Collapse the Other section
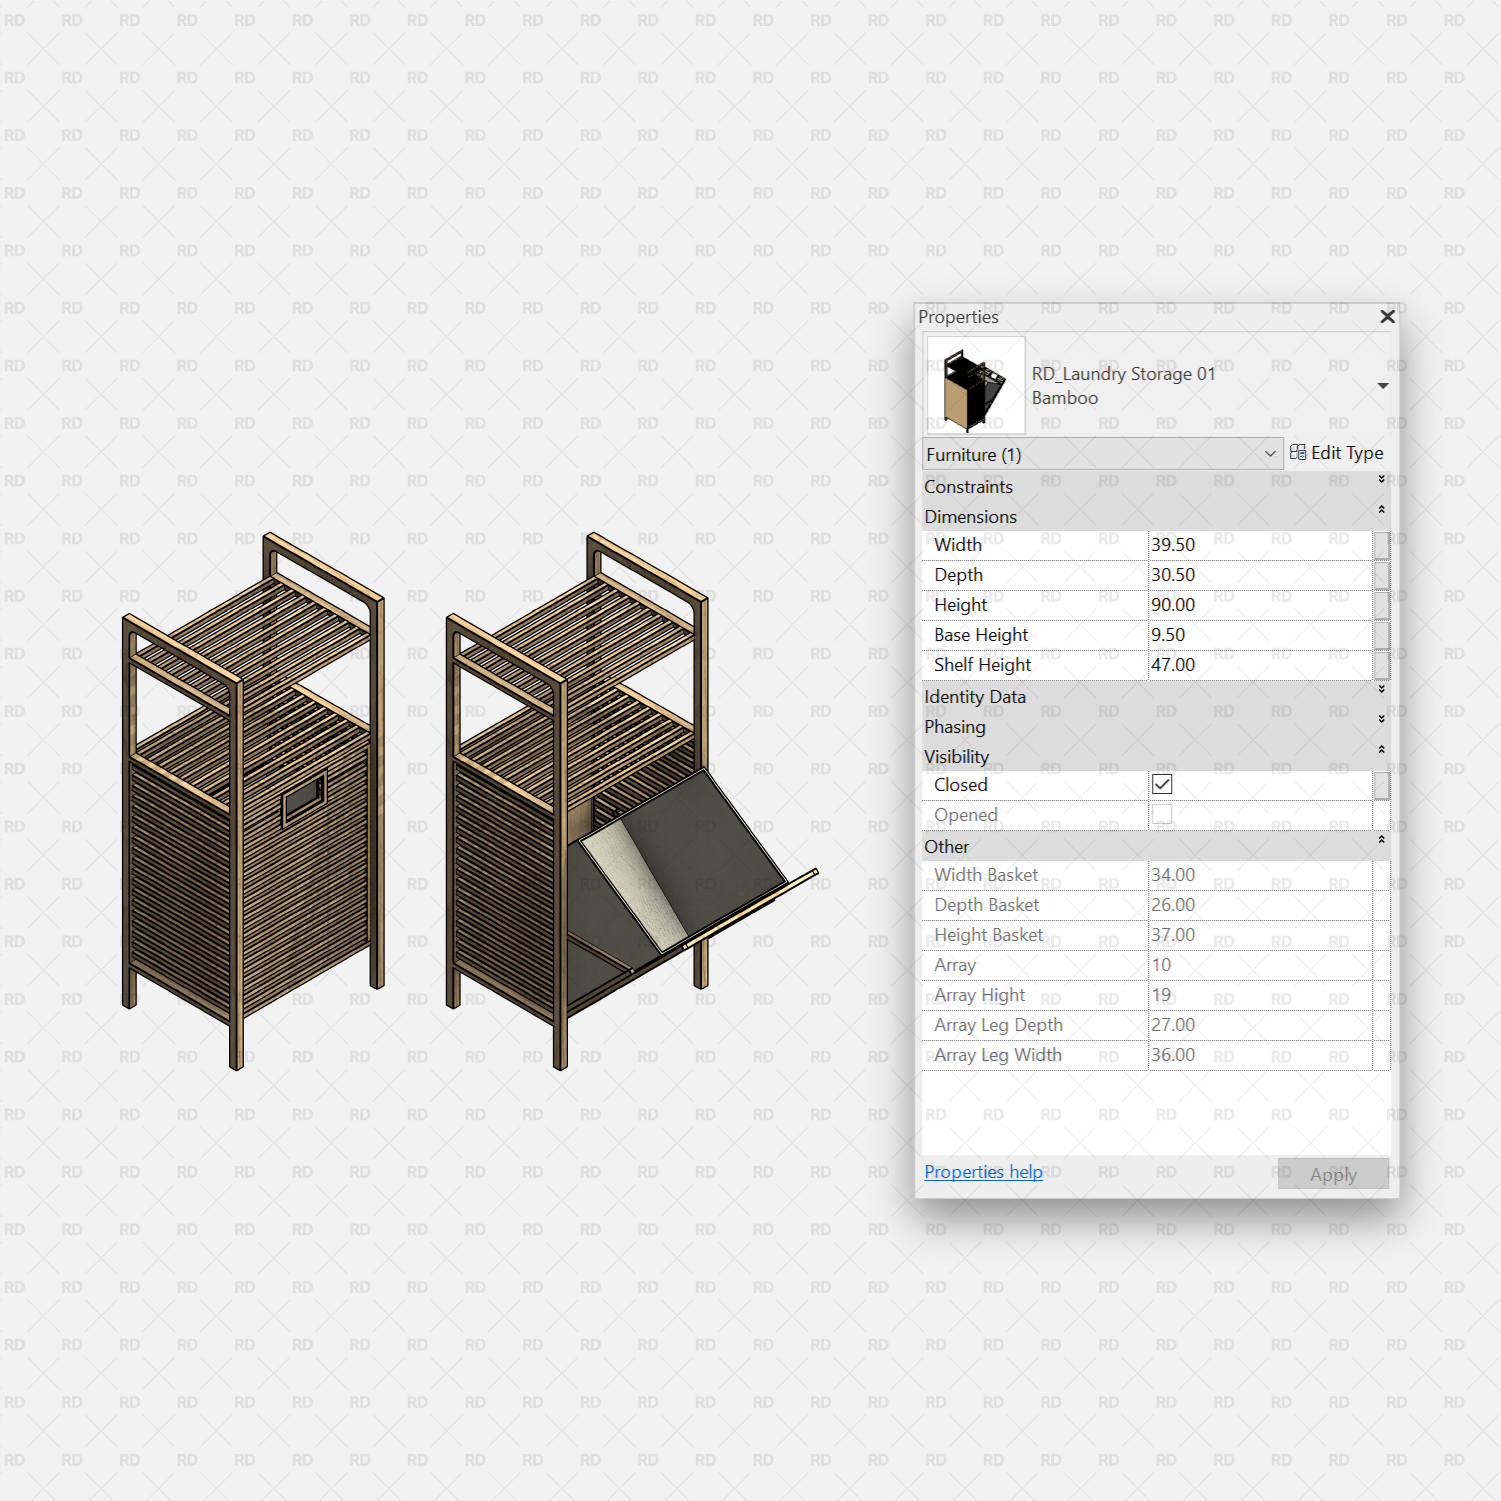1501x1501 pixels. 1380,839
